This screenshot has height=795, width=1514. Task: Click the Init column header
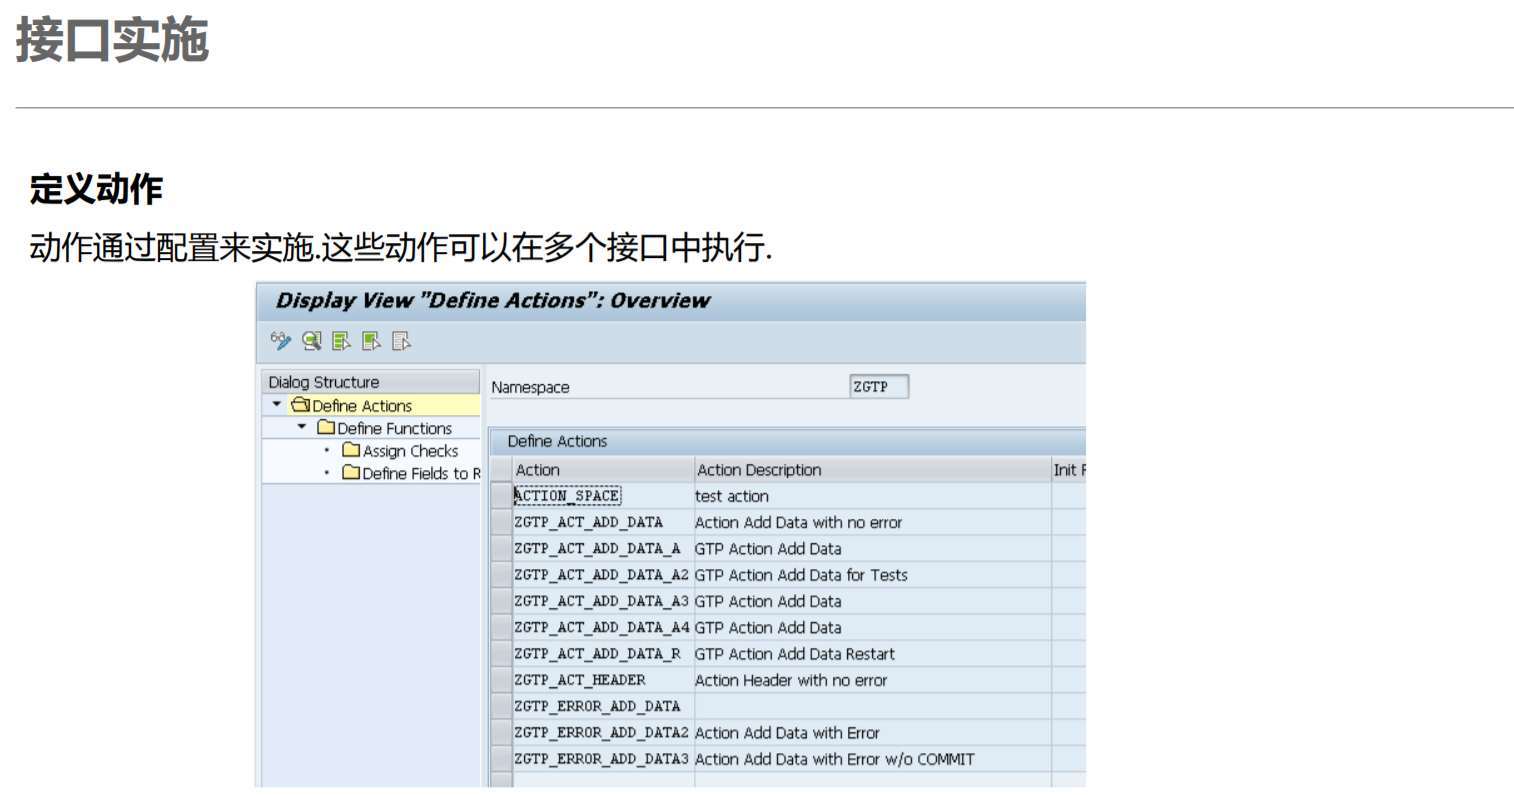pyautogui.click(x=1066, y=469)
